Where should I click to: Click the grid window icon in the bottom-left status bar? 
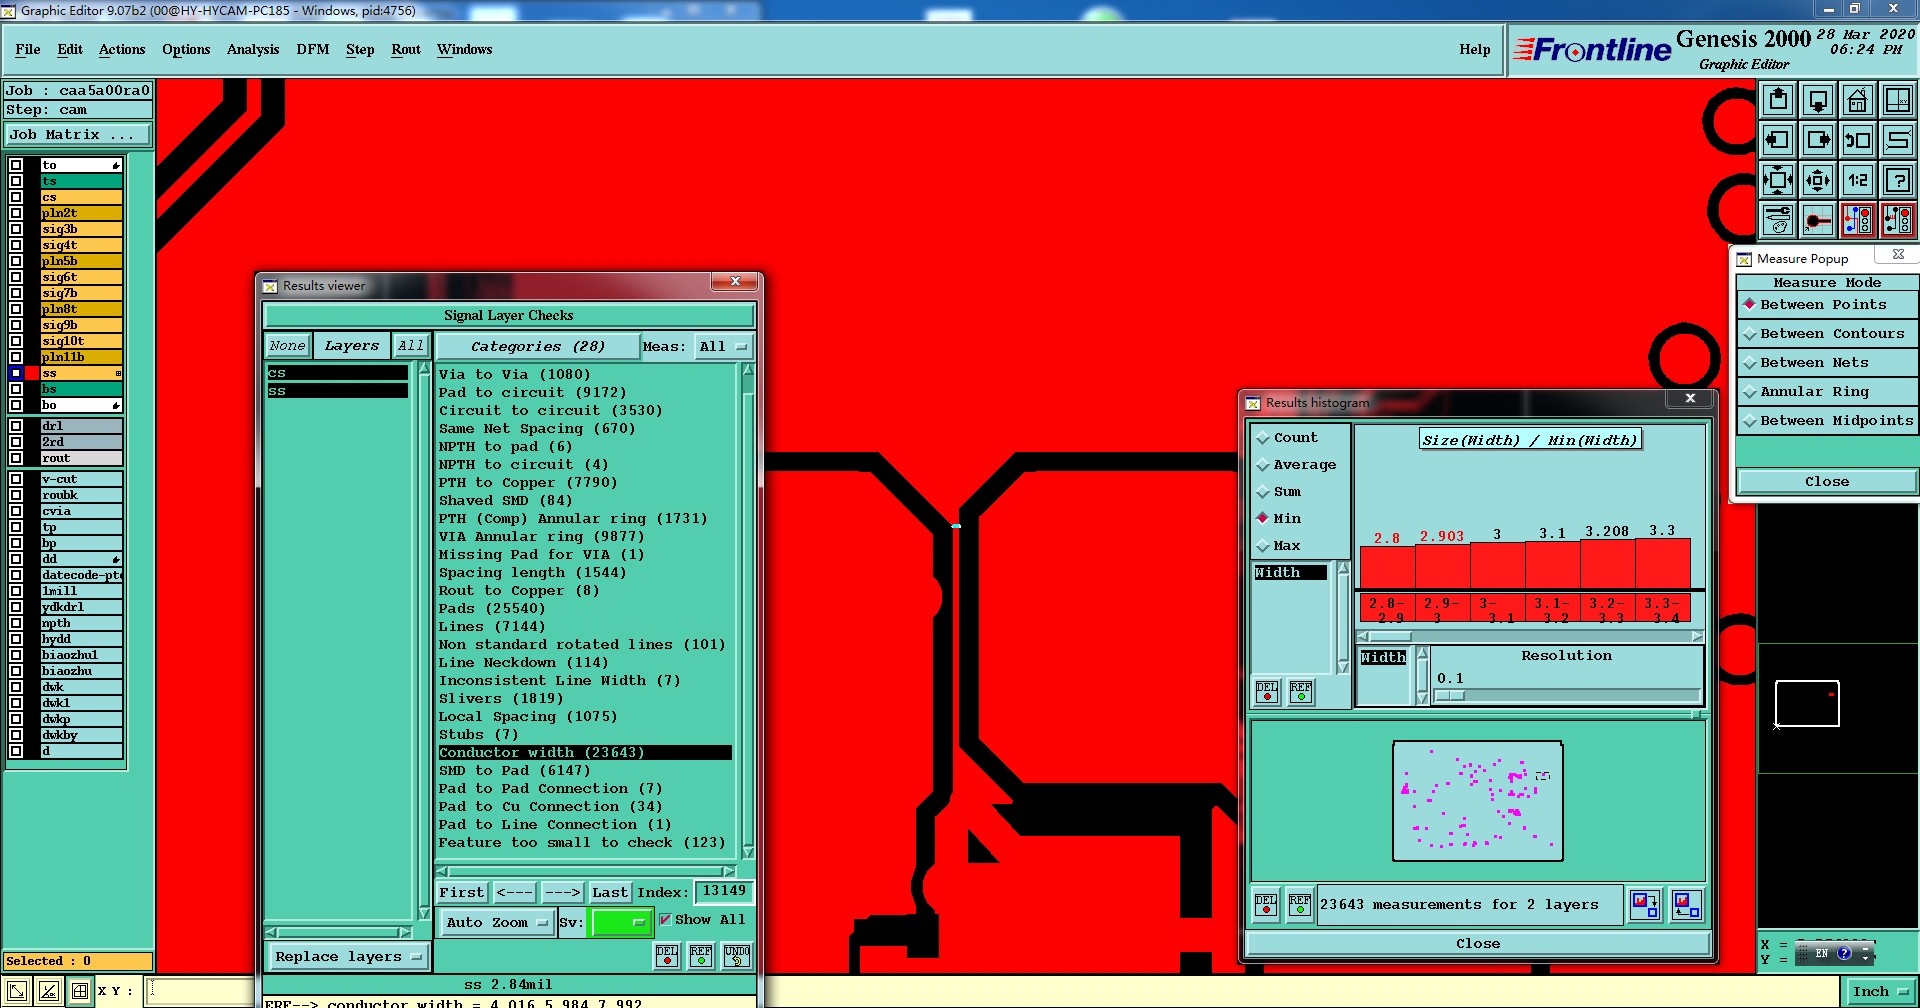(80, 991)
